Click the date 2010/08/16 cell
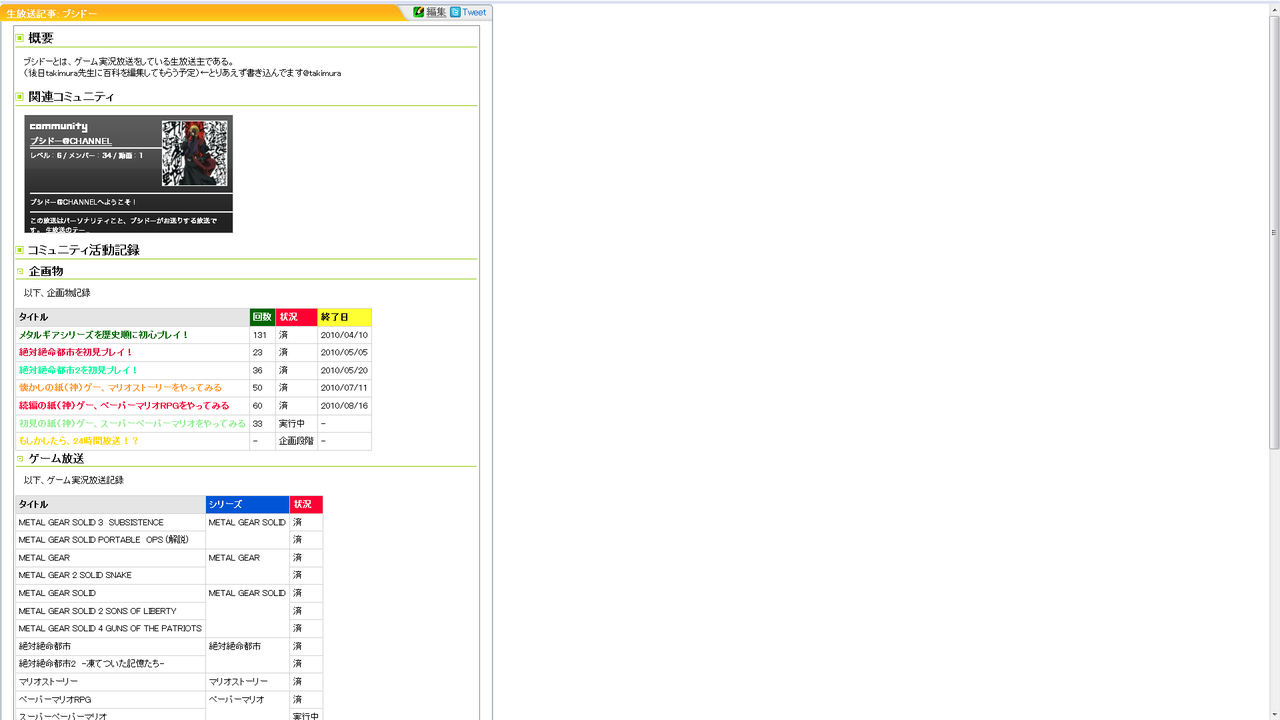1280x720 pixels. (345, 405)
